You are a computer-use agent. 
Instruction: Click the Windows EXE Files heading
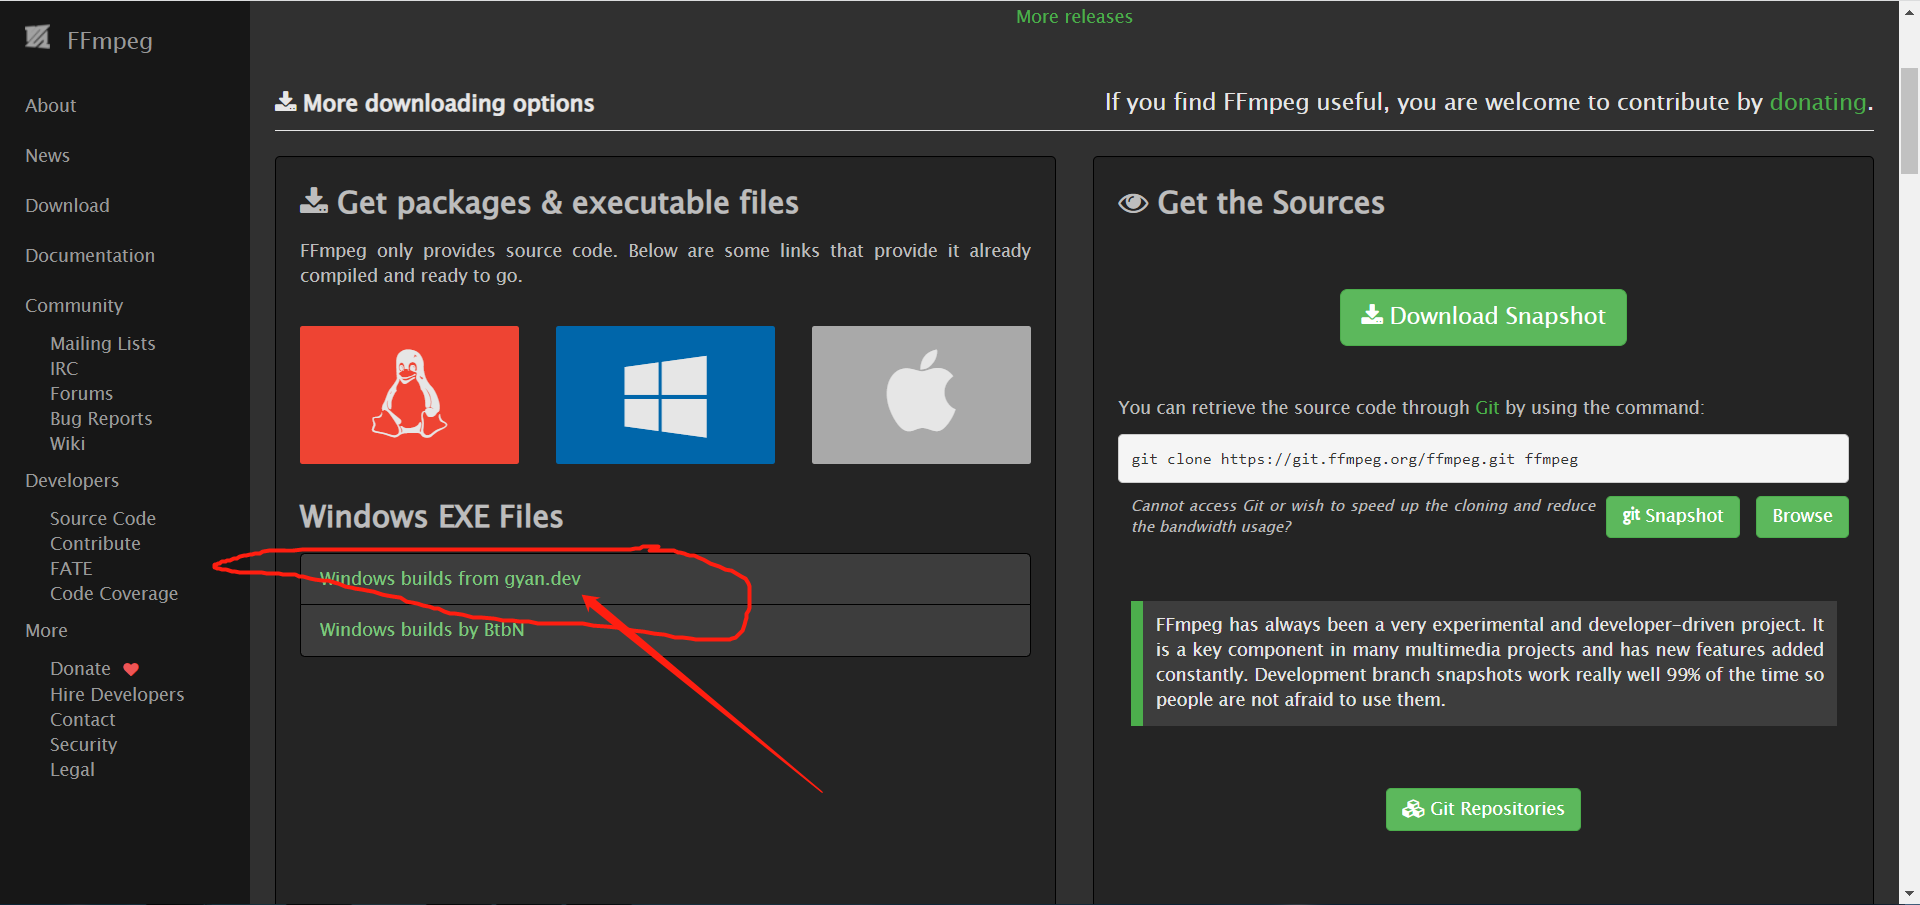[x=431, y=516]
